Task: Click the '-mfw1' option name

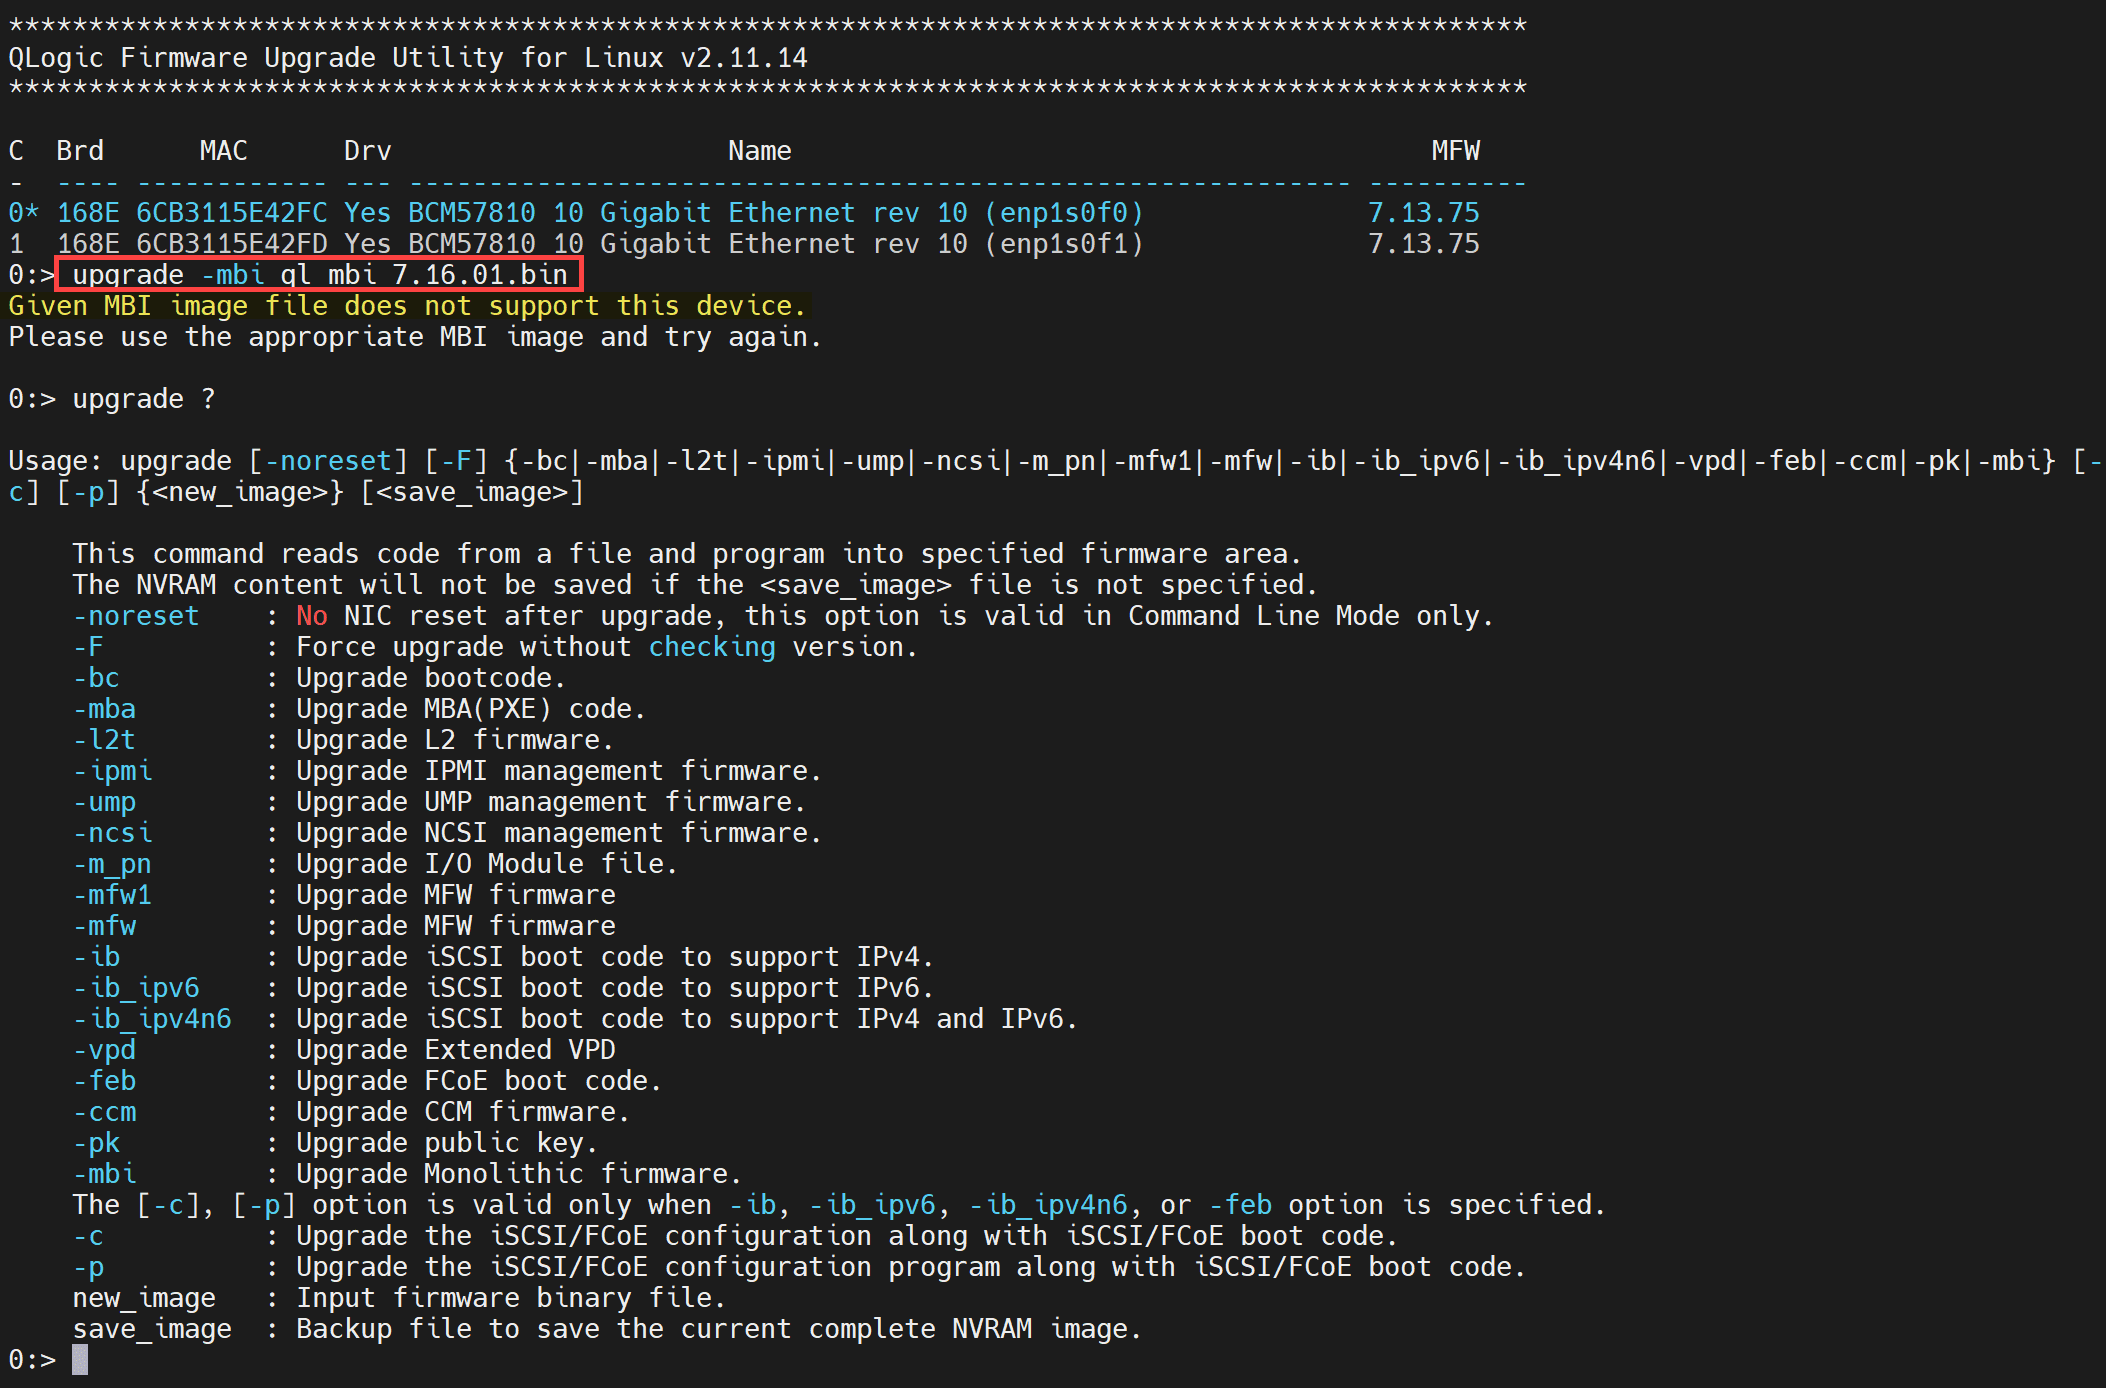Action: (x=111, y=895)
